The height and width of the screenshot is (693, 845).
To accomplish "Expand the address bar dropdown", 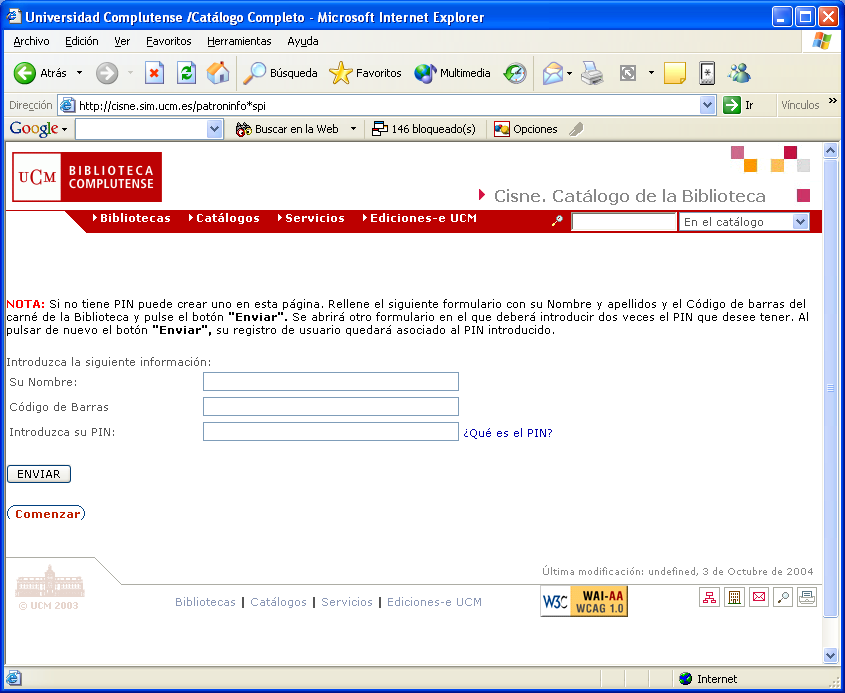I will 707,105.
